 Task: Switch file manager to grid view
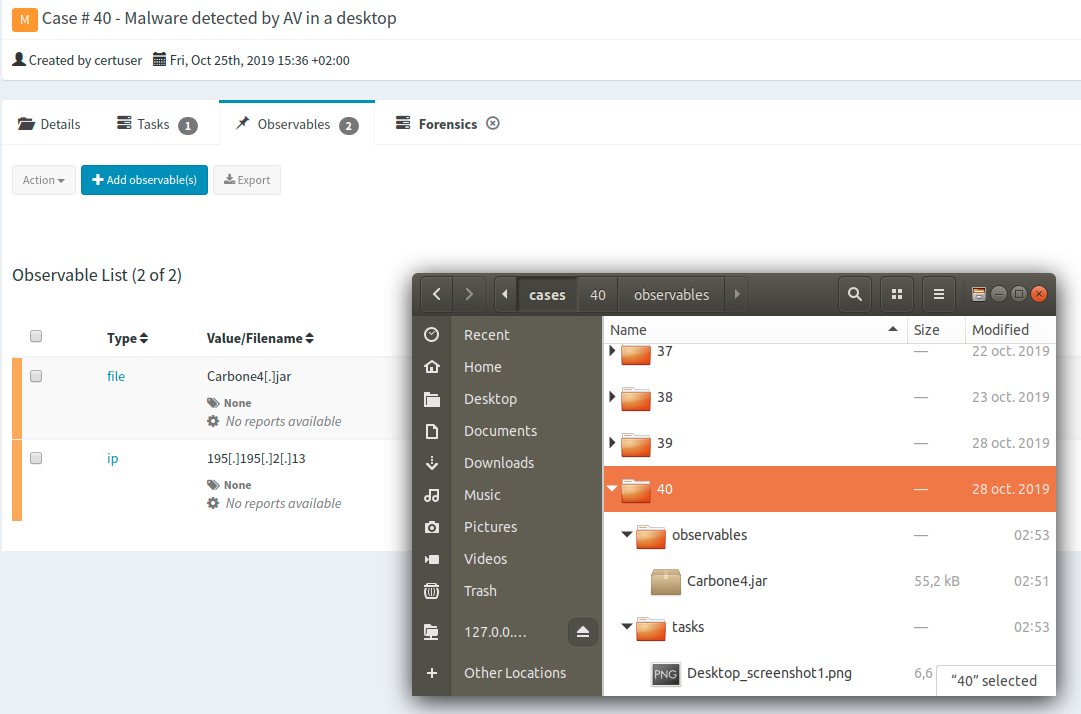[x=896, y=293]
